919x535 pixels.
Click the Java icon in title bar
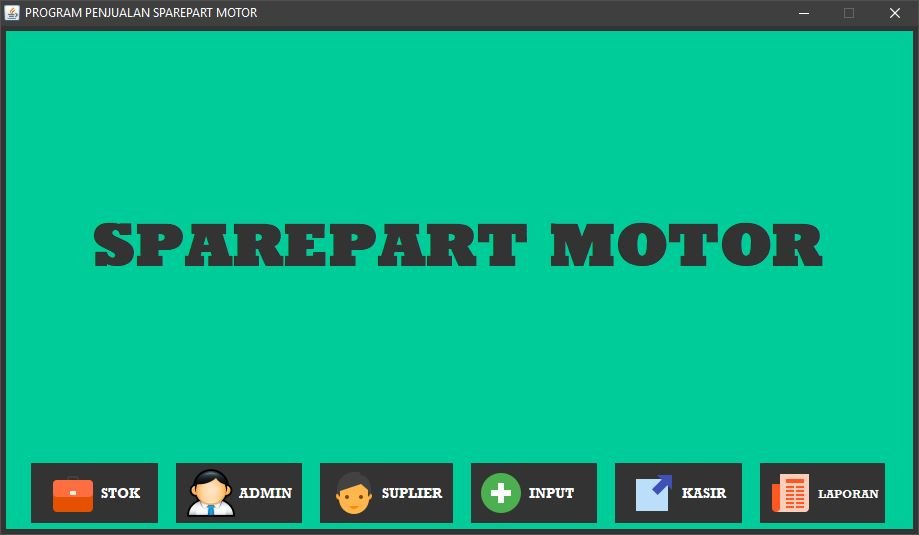[x=12, y=13]
